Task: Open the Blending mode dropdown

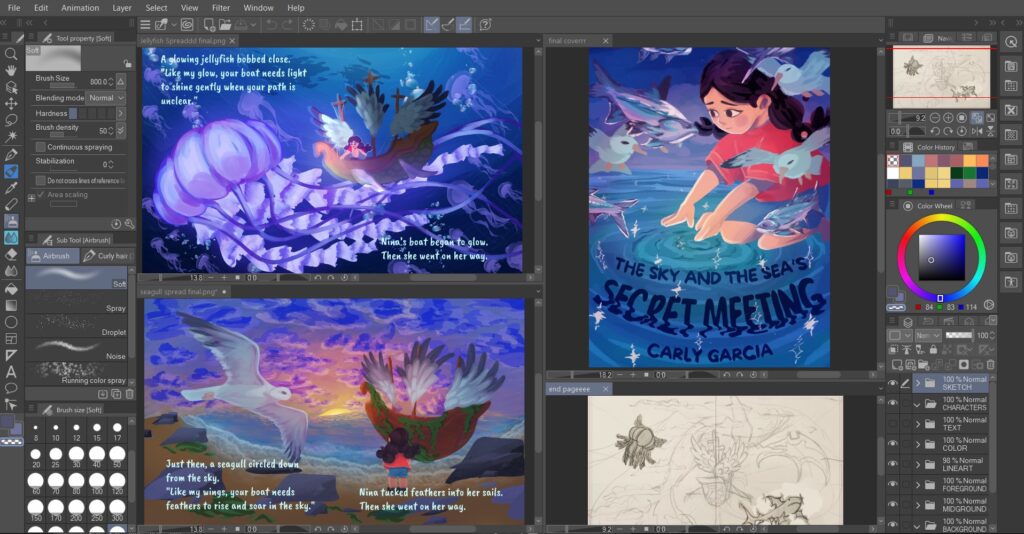Action: [105, 98]
